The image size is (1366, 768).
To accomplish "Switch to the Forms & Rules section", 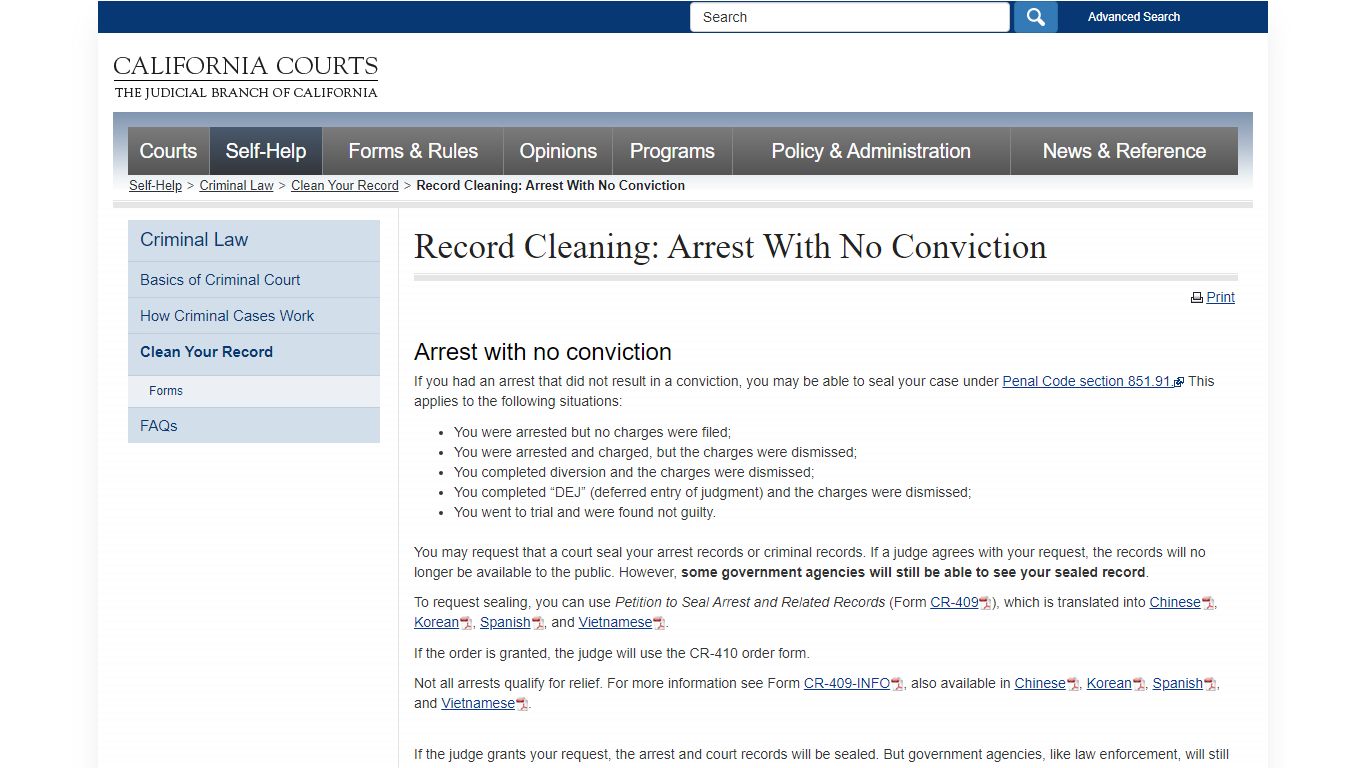I will pyautogui.click(x=413, y=150).
